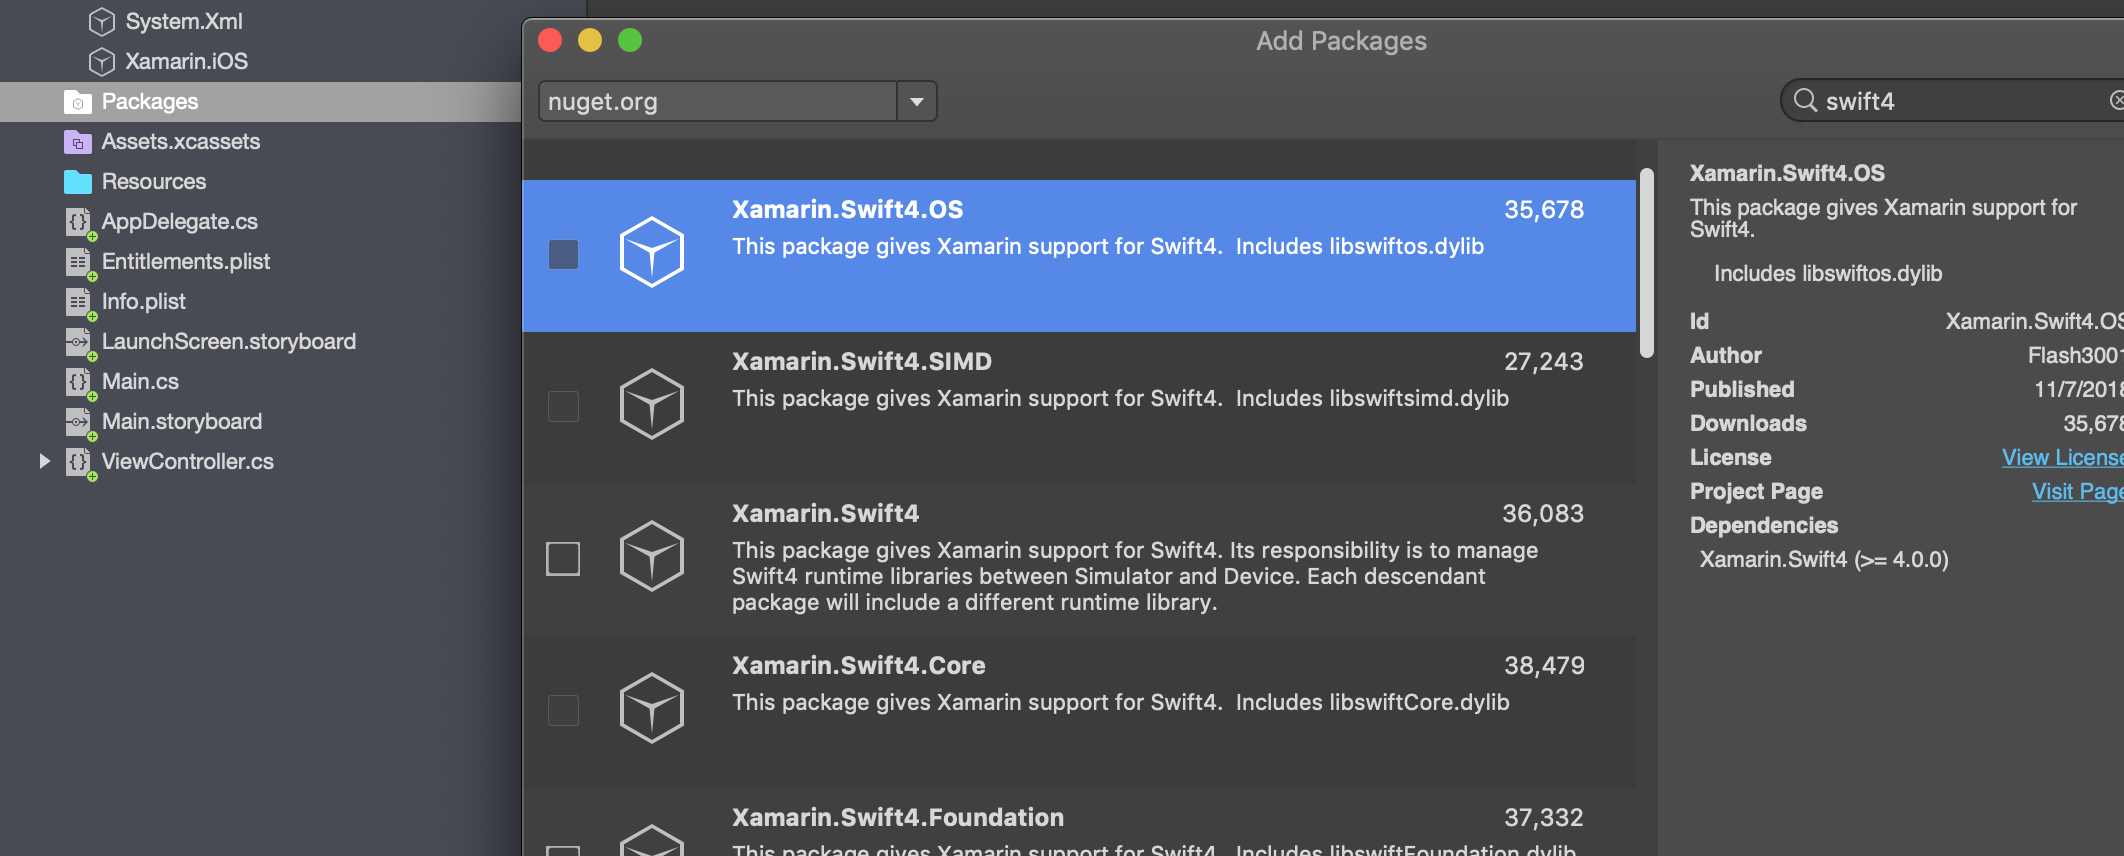Click the 38,479 download count
The width and height of the screenshot is (2124, 856).
point(1543,666)
